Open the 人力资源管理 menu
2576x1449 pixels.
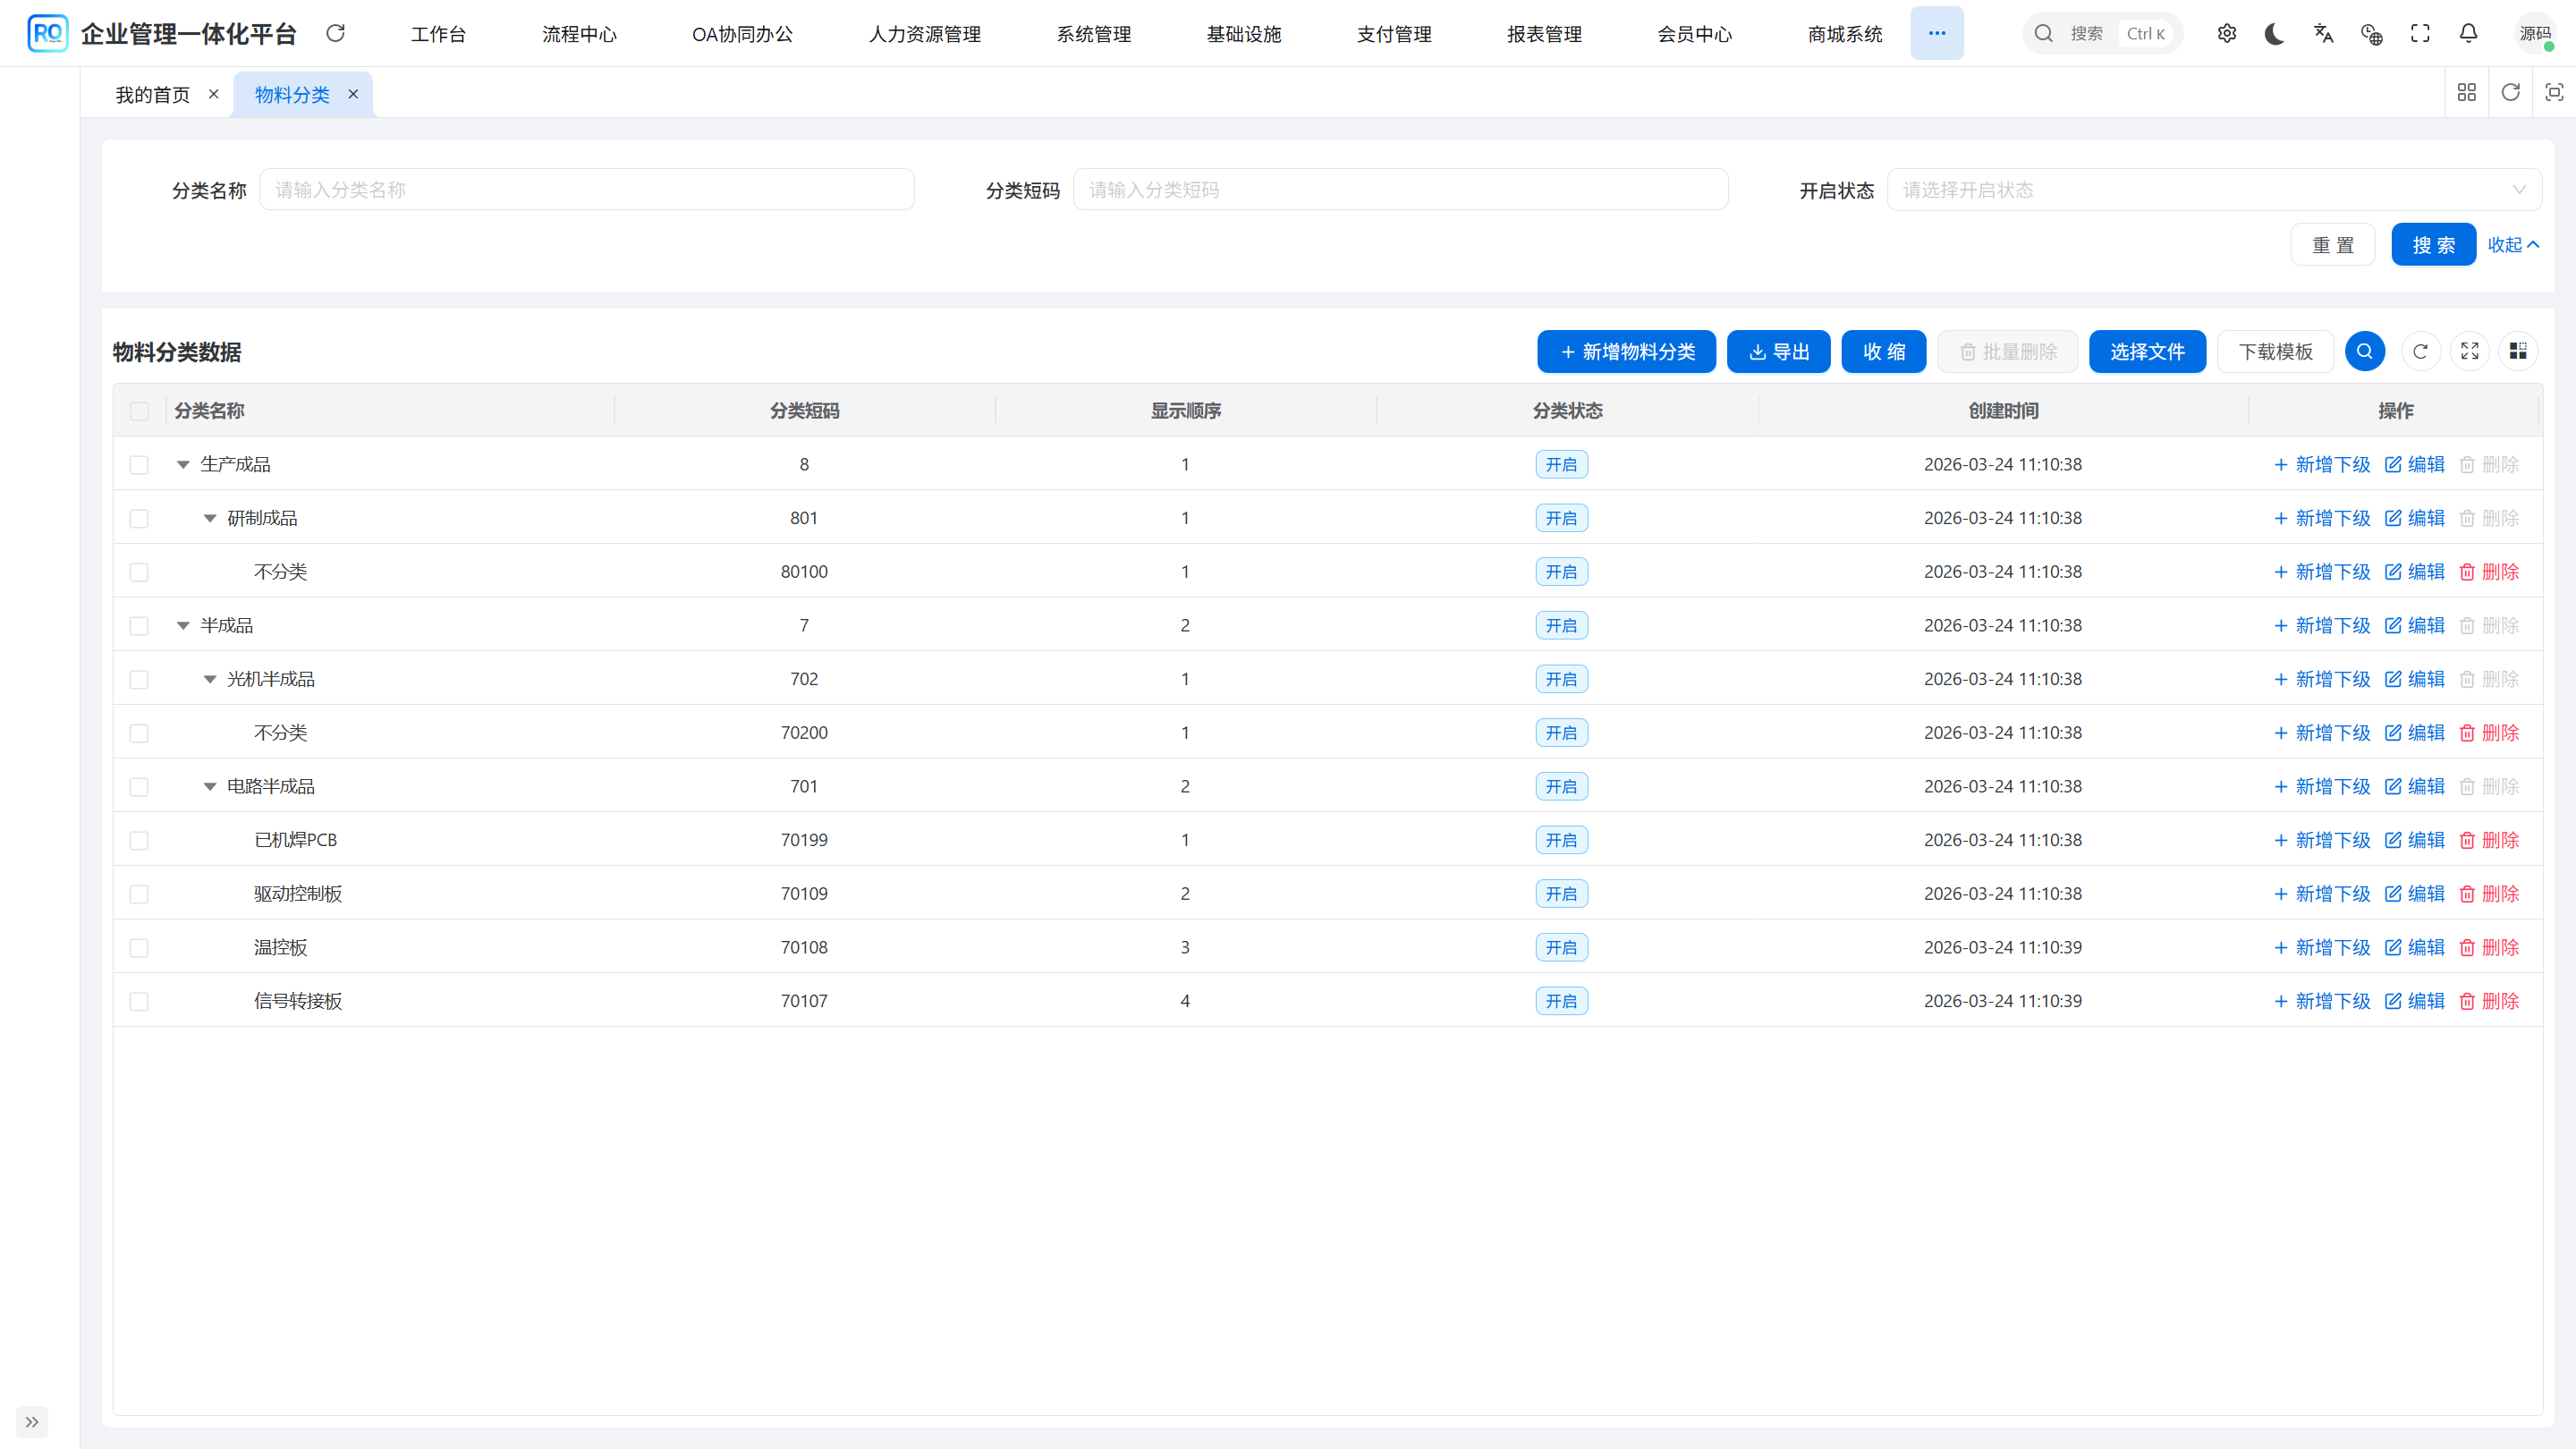[924, 34]
